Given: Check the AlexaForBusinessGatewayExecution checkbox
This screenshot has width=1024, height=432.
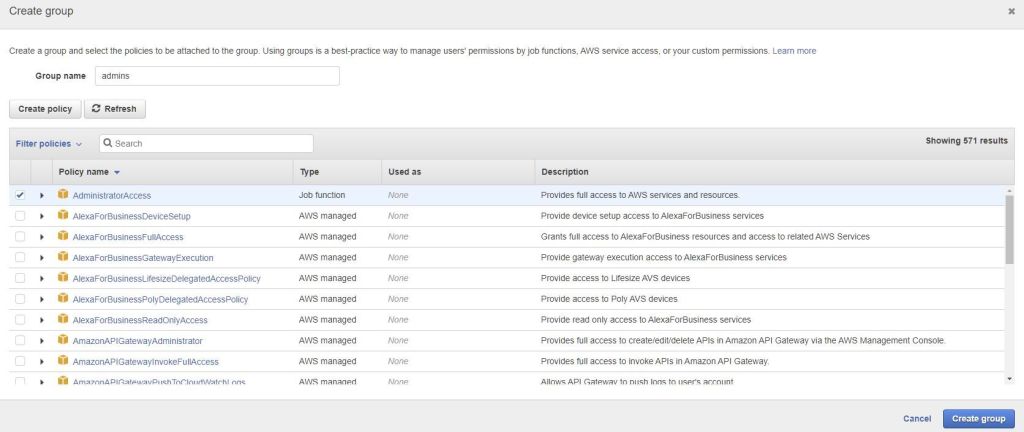Looking at the screenshot, I should click(20, 258).
